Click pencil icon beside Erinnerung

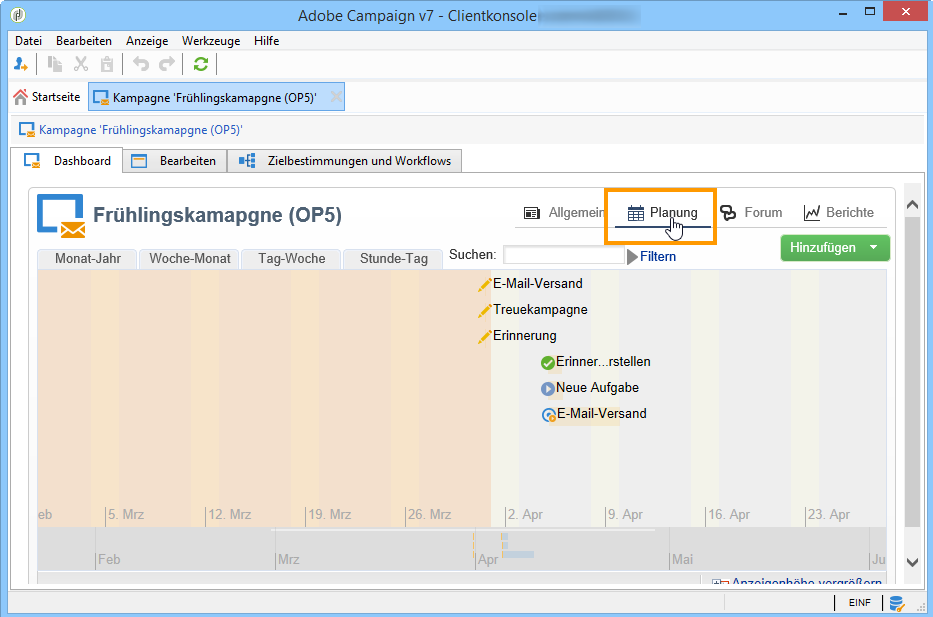[484, 337]
